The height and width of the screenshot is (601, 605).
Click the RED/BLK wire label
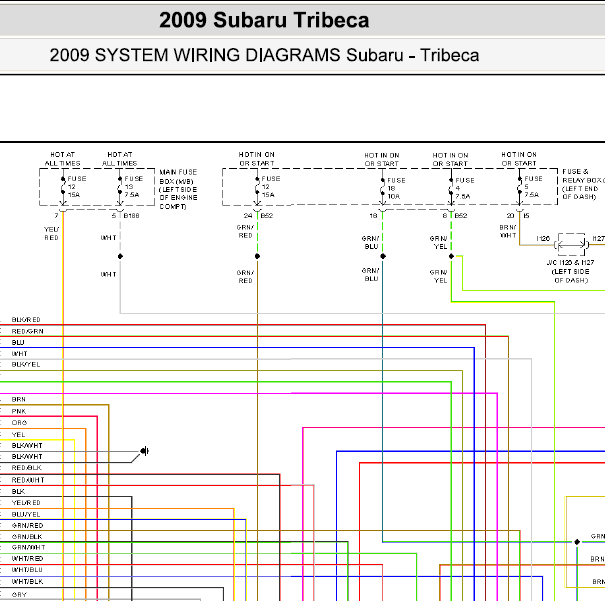27,468
